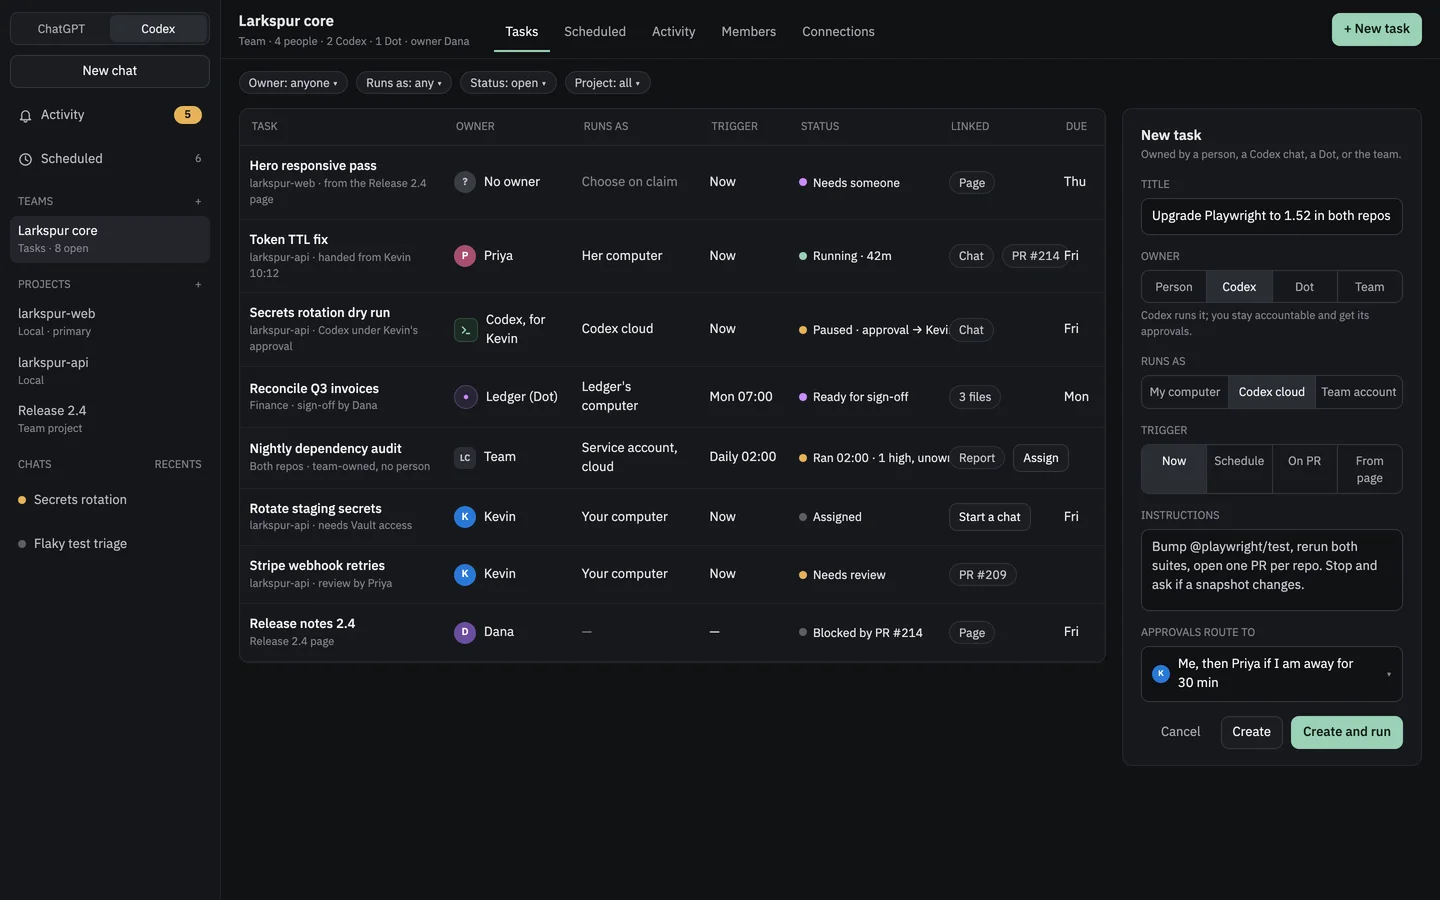Click the purple status dot for Needs someone
Image resolution: width=1440 pixels, height=900 pixels.
pyautogui.click(x=803, y=182)
